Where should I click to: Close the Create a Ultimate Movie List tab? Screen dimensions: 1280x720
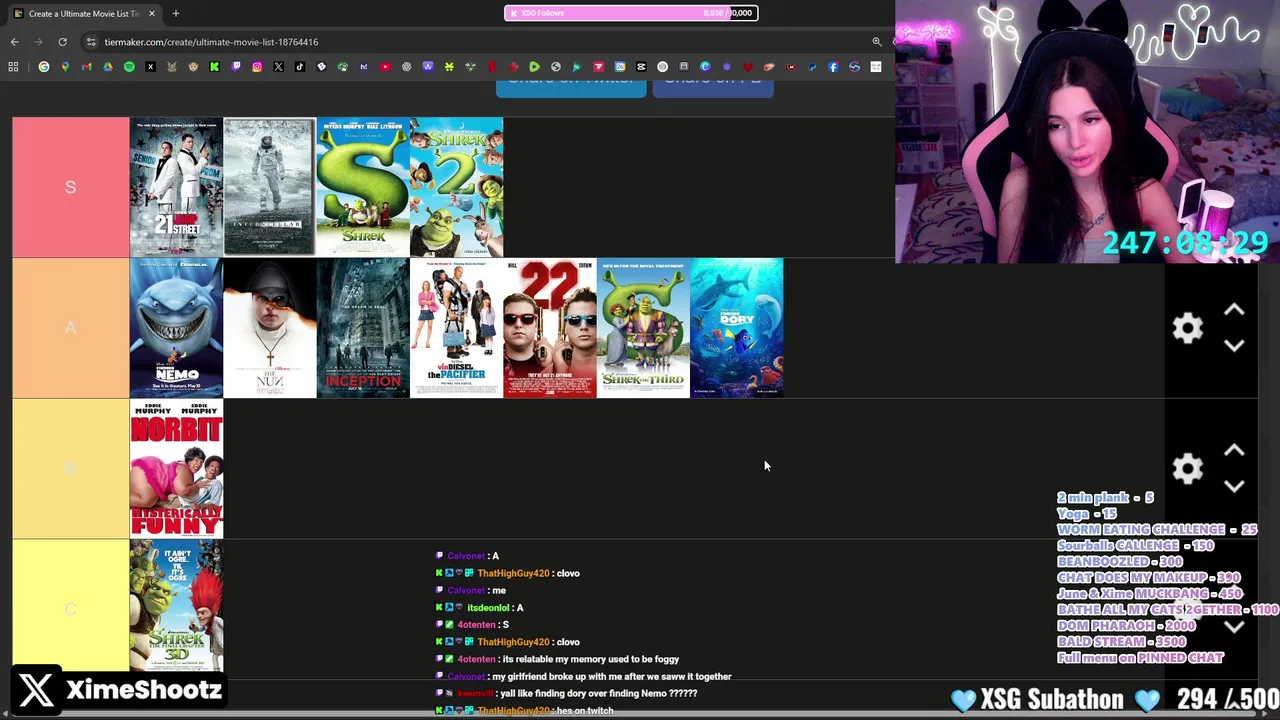pyautogui.click(x=152, y=13)
